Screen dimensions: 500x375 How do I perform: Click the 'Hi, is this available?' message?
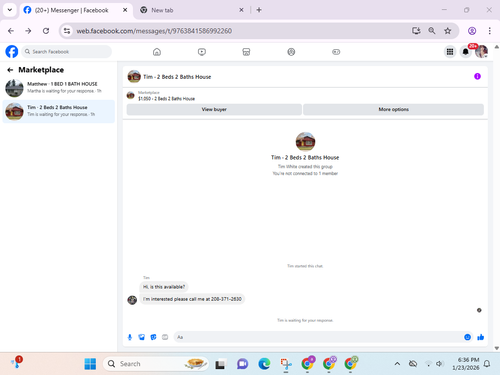164,287
